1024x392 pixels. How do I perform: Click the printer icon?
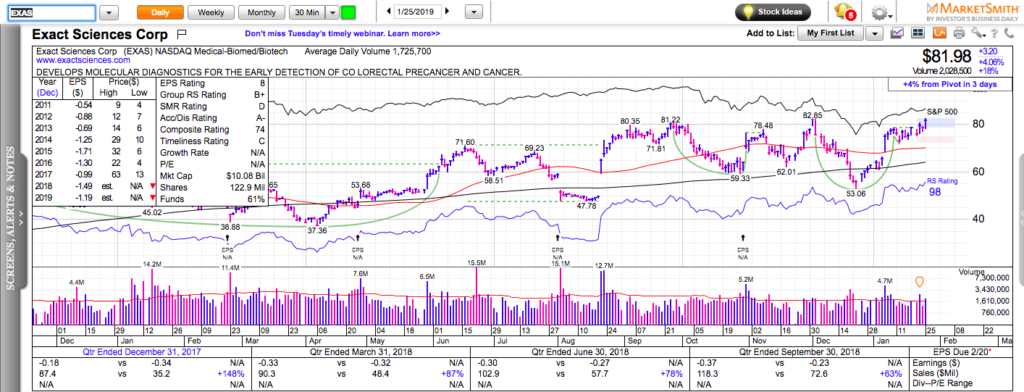tap(958, 33)
